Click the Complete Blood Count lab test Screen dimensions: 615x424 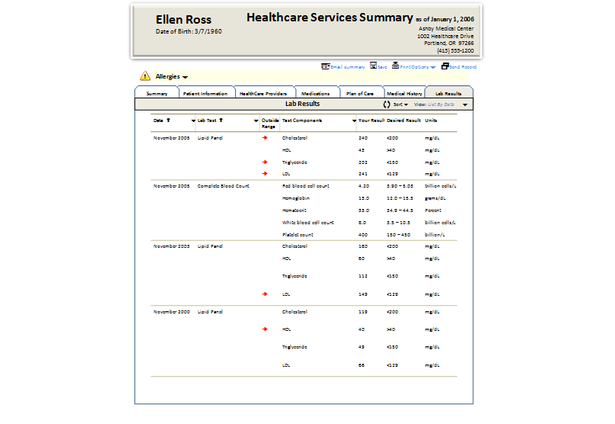(x=223, y=186)
